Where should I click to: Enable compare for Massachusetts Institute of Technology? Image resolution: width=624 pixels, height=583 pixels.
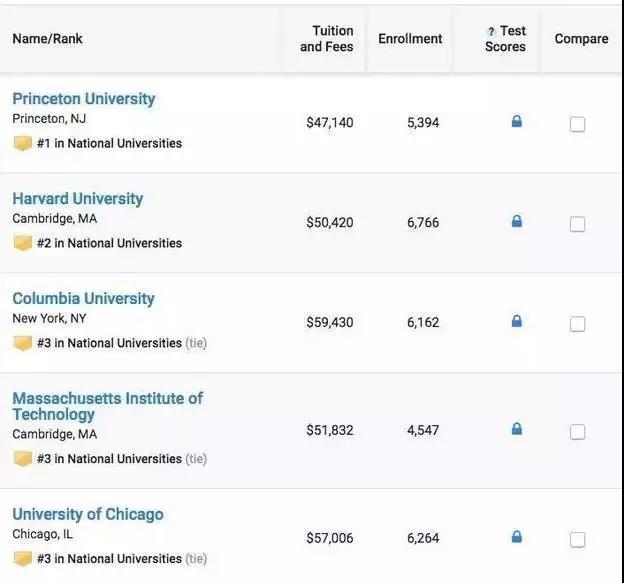577,431
